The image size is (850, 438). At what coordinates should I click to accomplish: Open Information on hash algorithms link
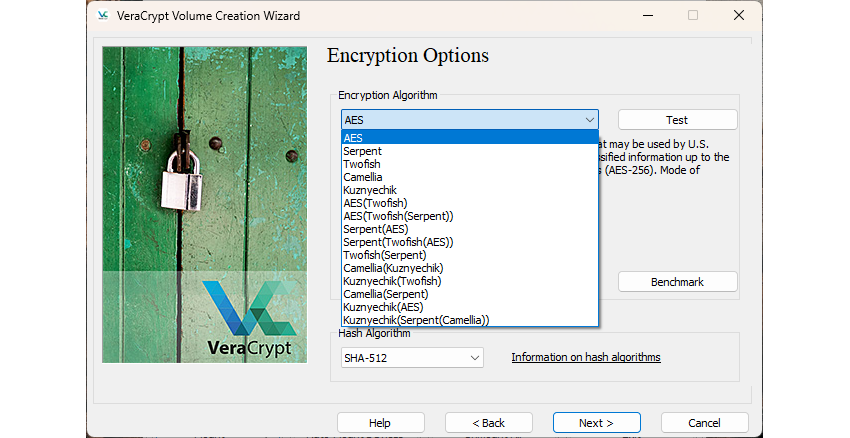586,357
